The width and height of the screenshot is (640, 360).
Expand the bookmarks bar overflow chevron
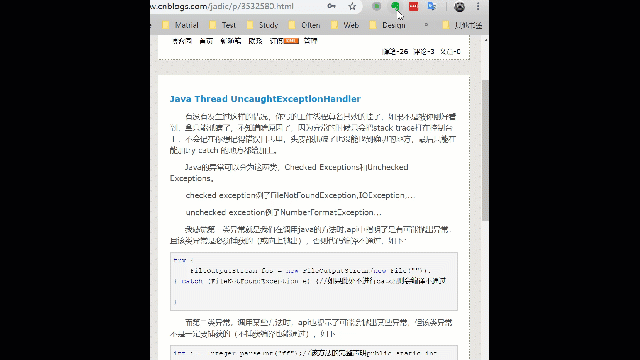(426, 25)
